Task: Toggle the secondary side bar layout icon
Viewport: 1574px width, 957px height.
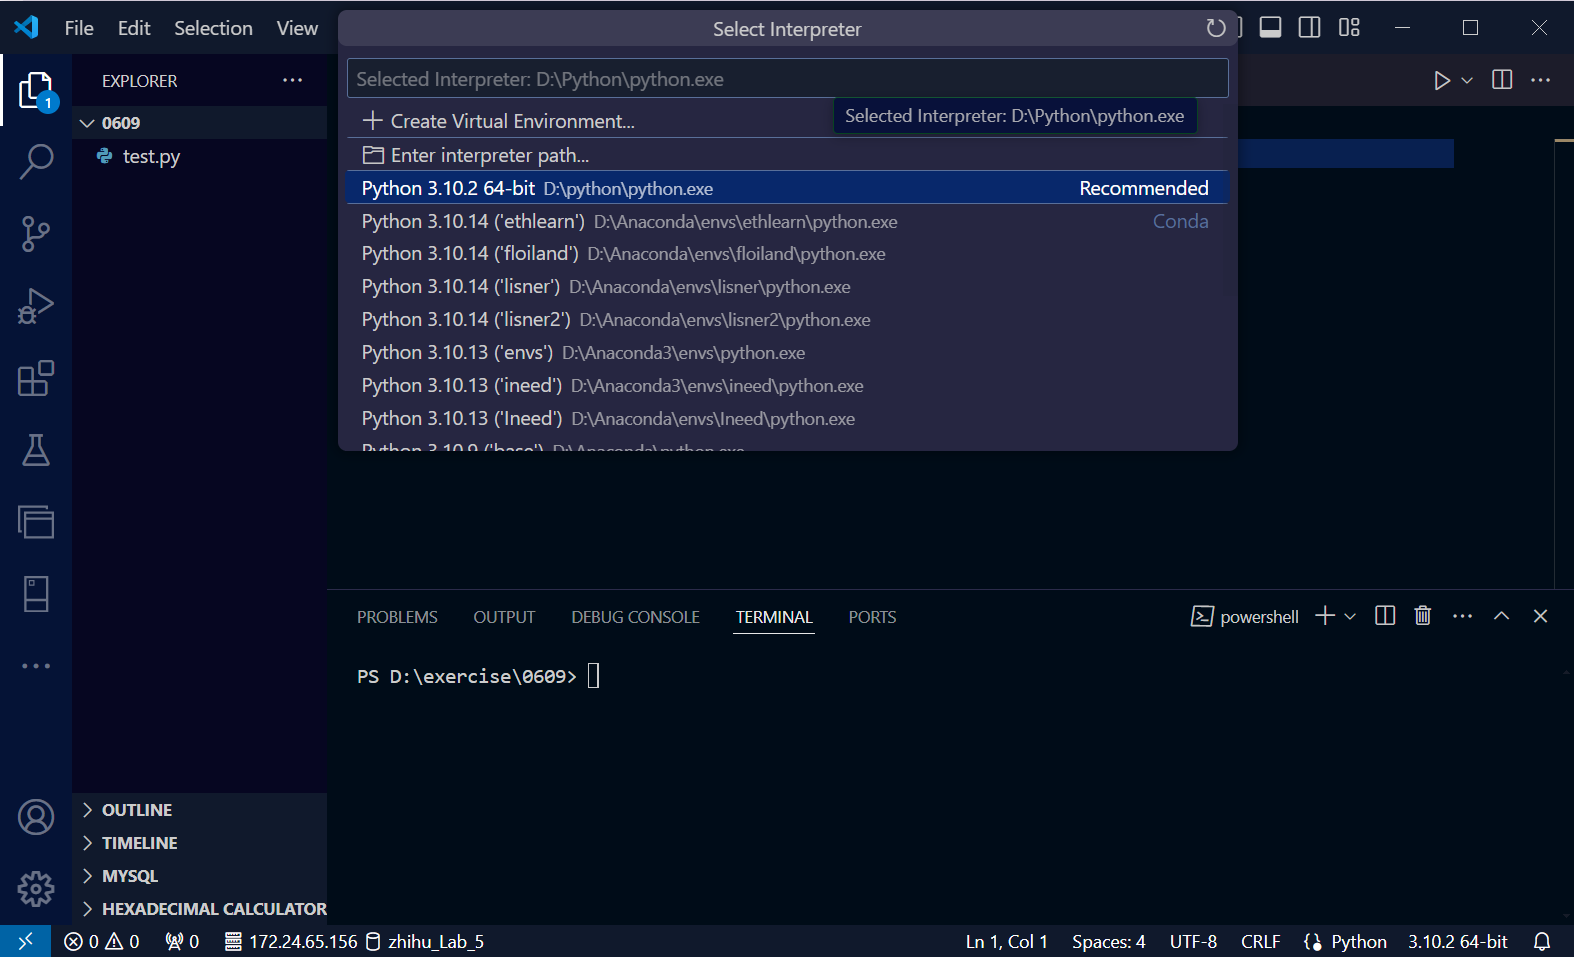Action: pyautogui.click(x=1309, y=28)
